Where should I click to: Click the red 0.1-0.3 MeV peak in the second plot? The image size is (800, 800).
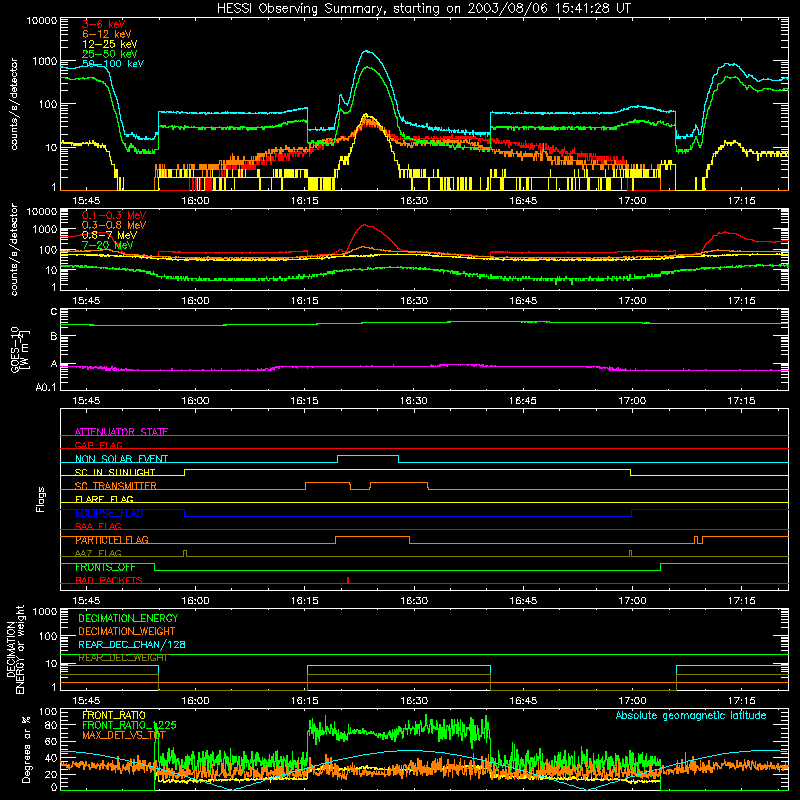pyautogui.click(x=365, y=225)
